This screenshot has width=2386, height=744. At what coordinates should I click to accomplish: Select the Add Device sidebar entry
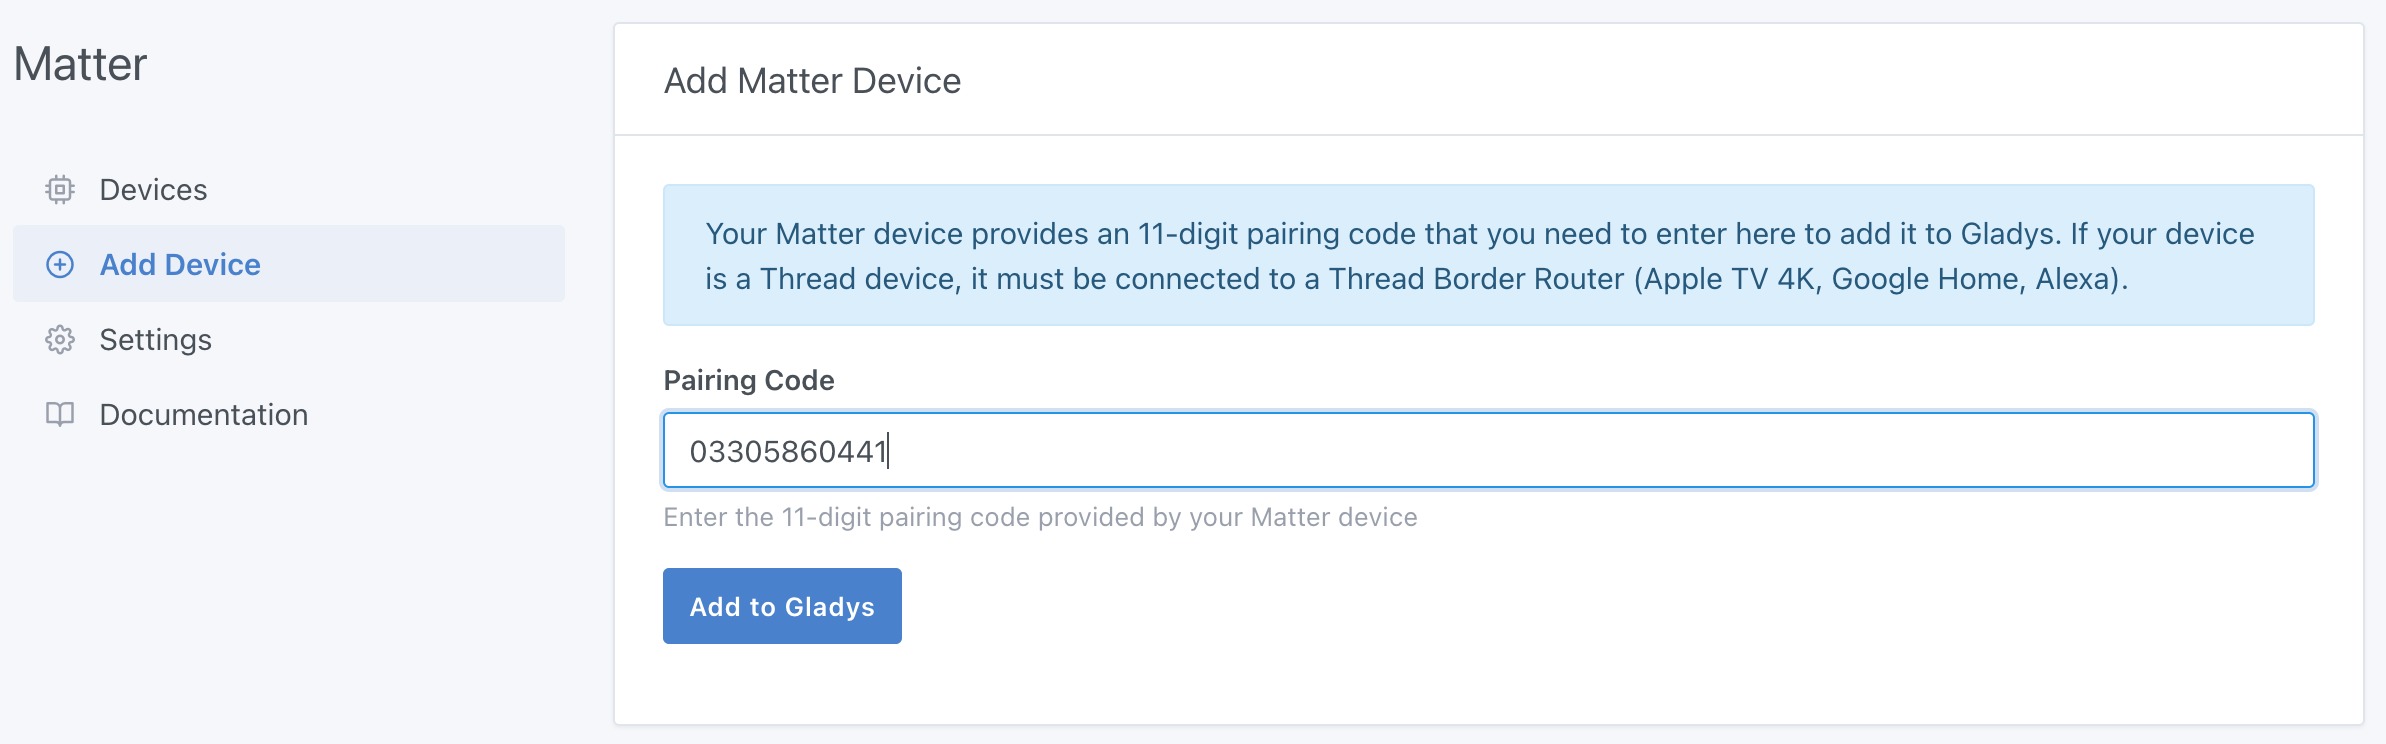[x=180, y=265]
